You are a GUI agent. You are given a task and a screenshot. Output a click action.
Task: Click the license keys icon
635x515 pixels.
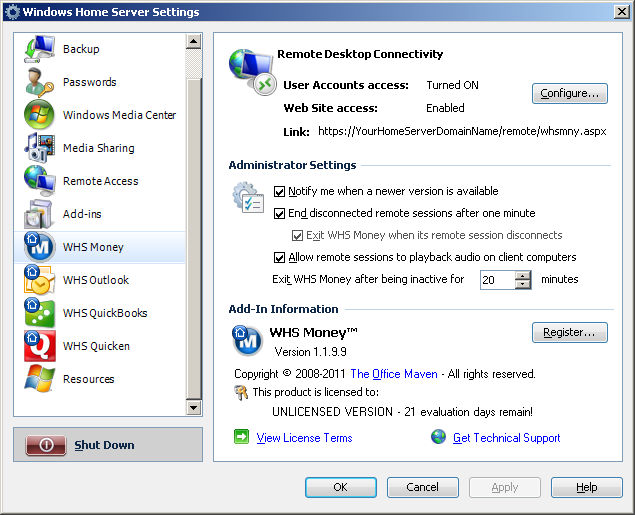(241, 392)
